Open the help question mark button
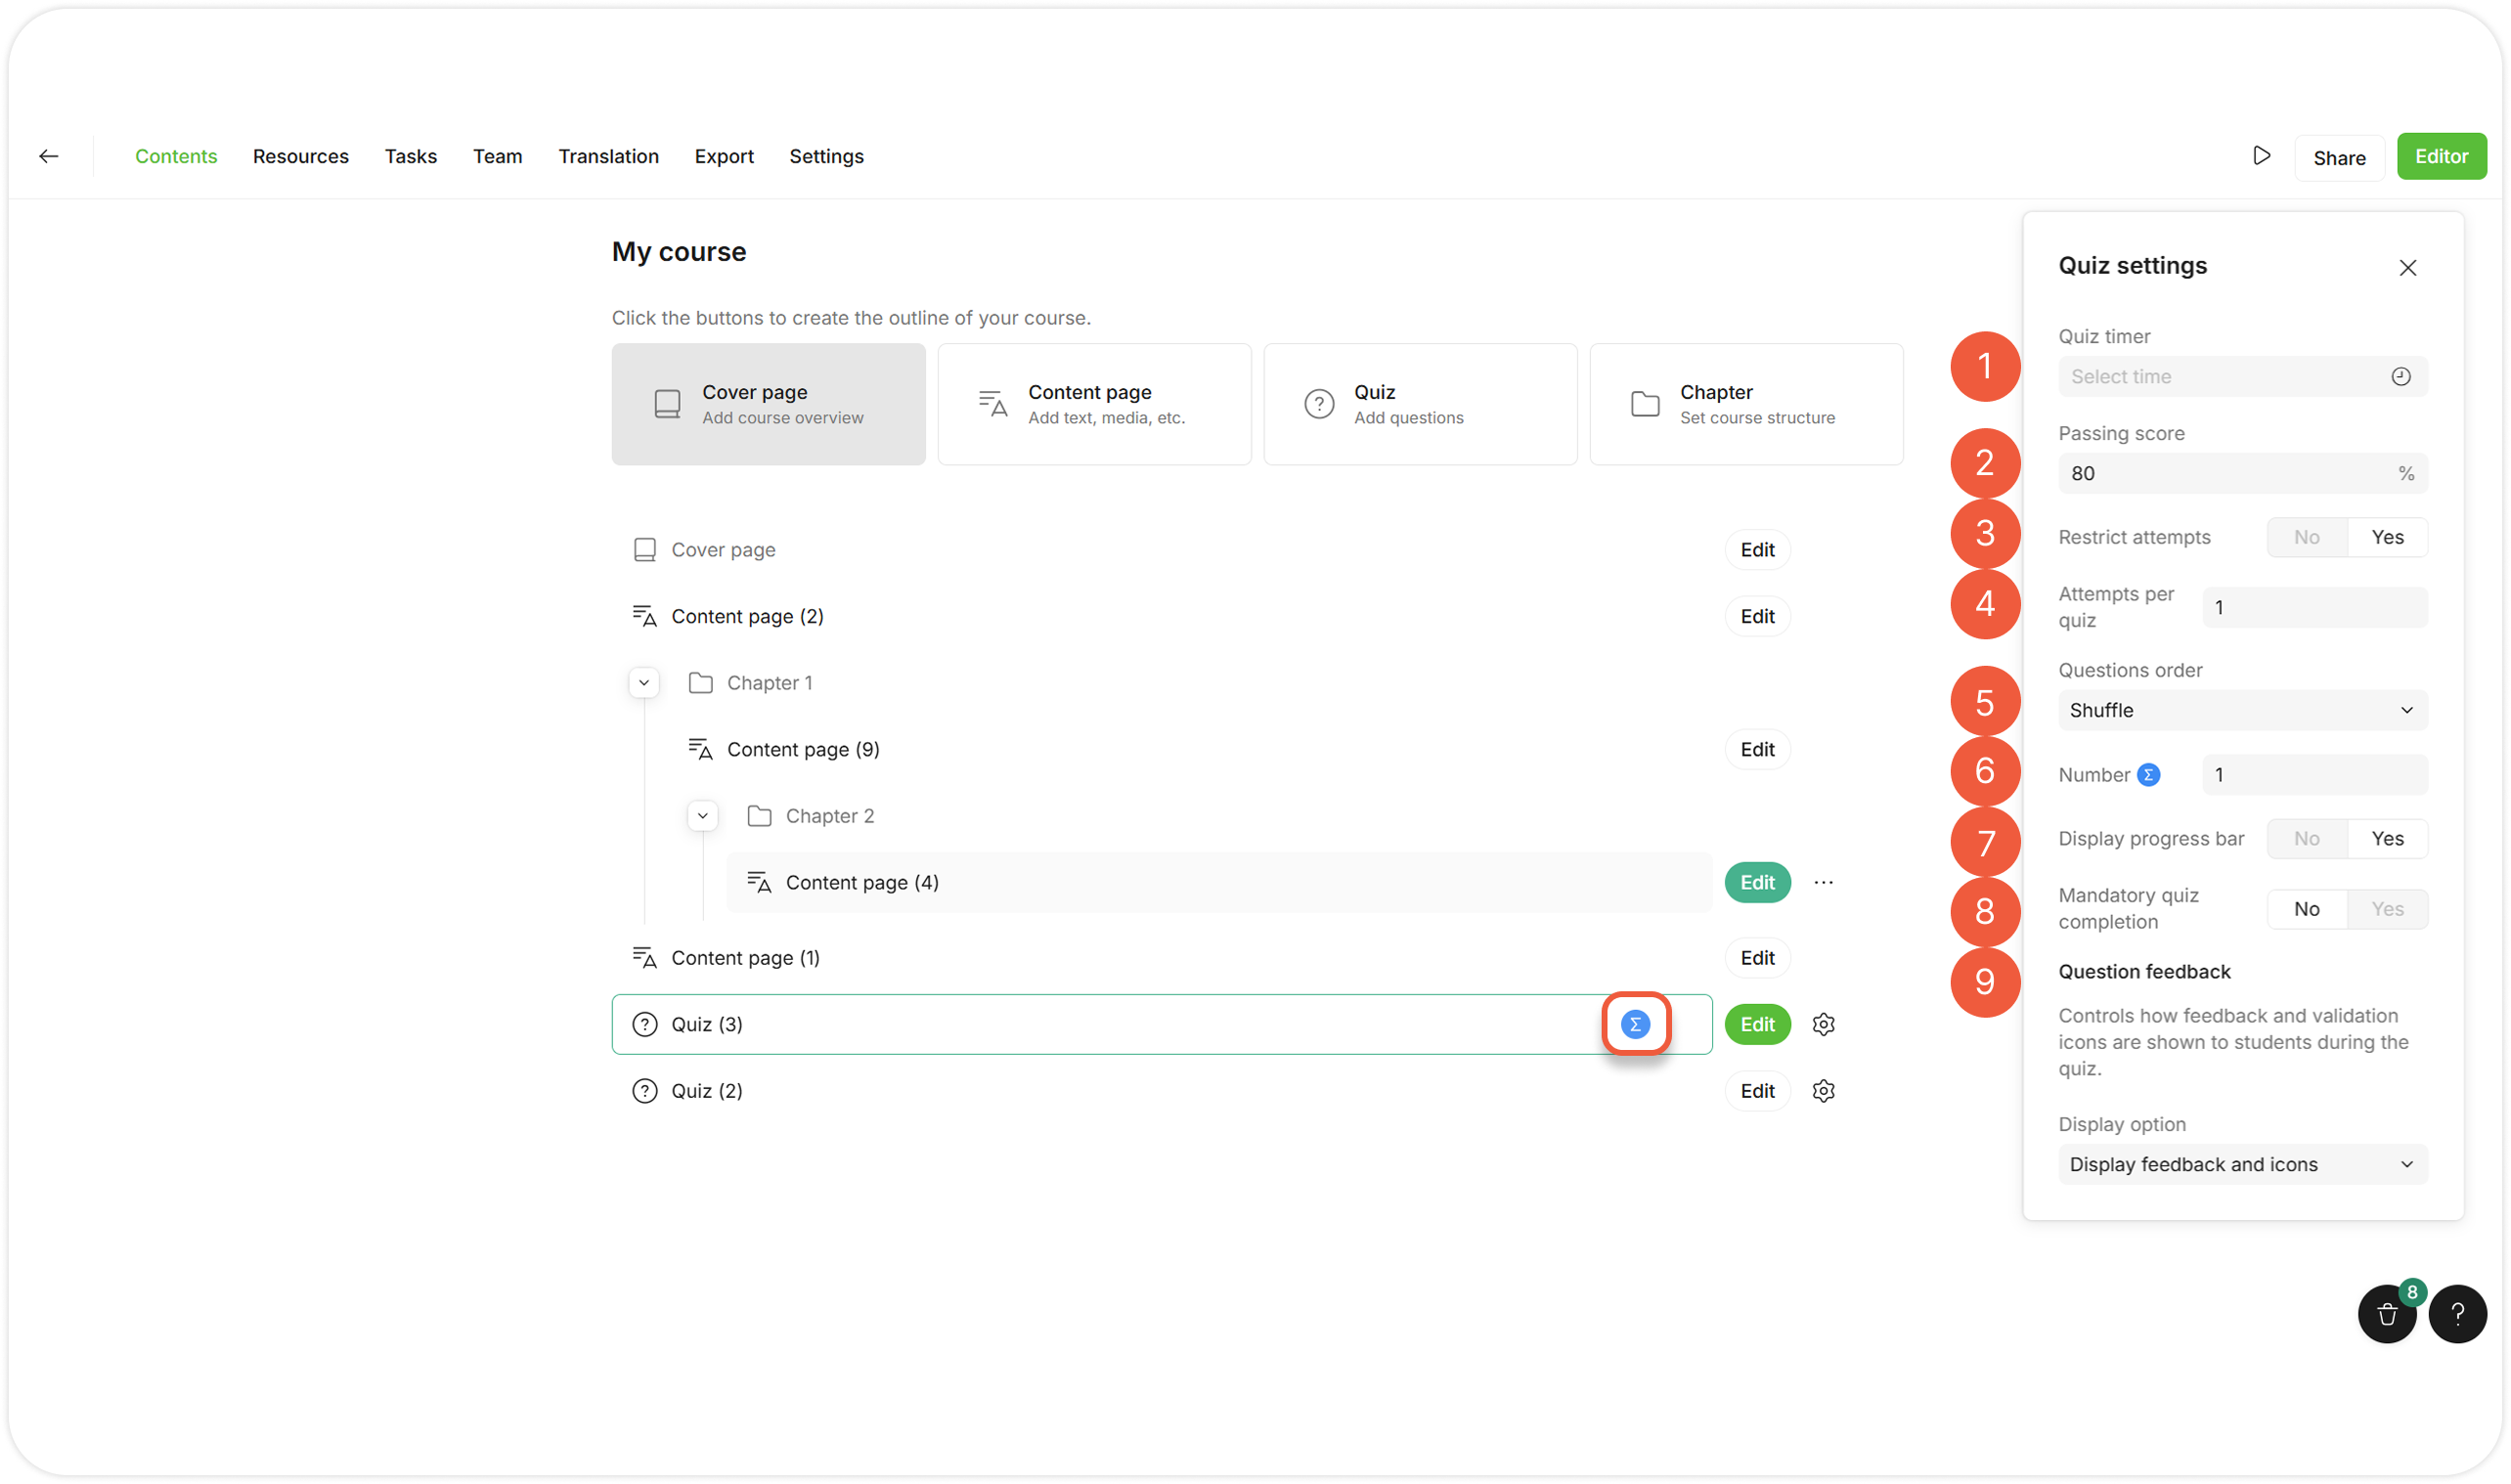 tap(2457, 1314)
